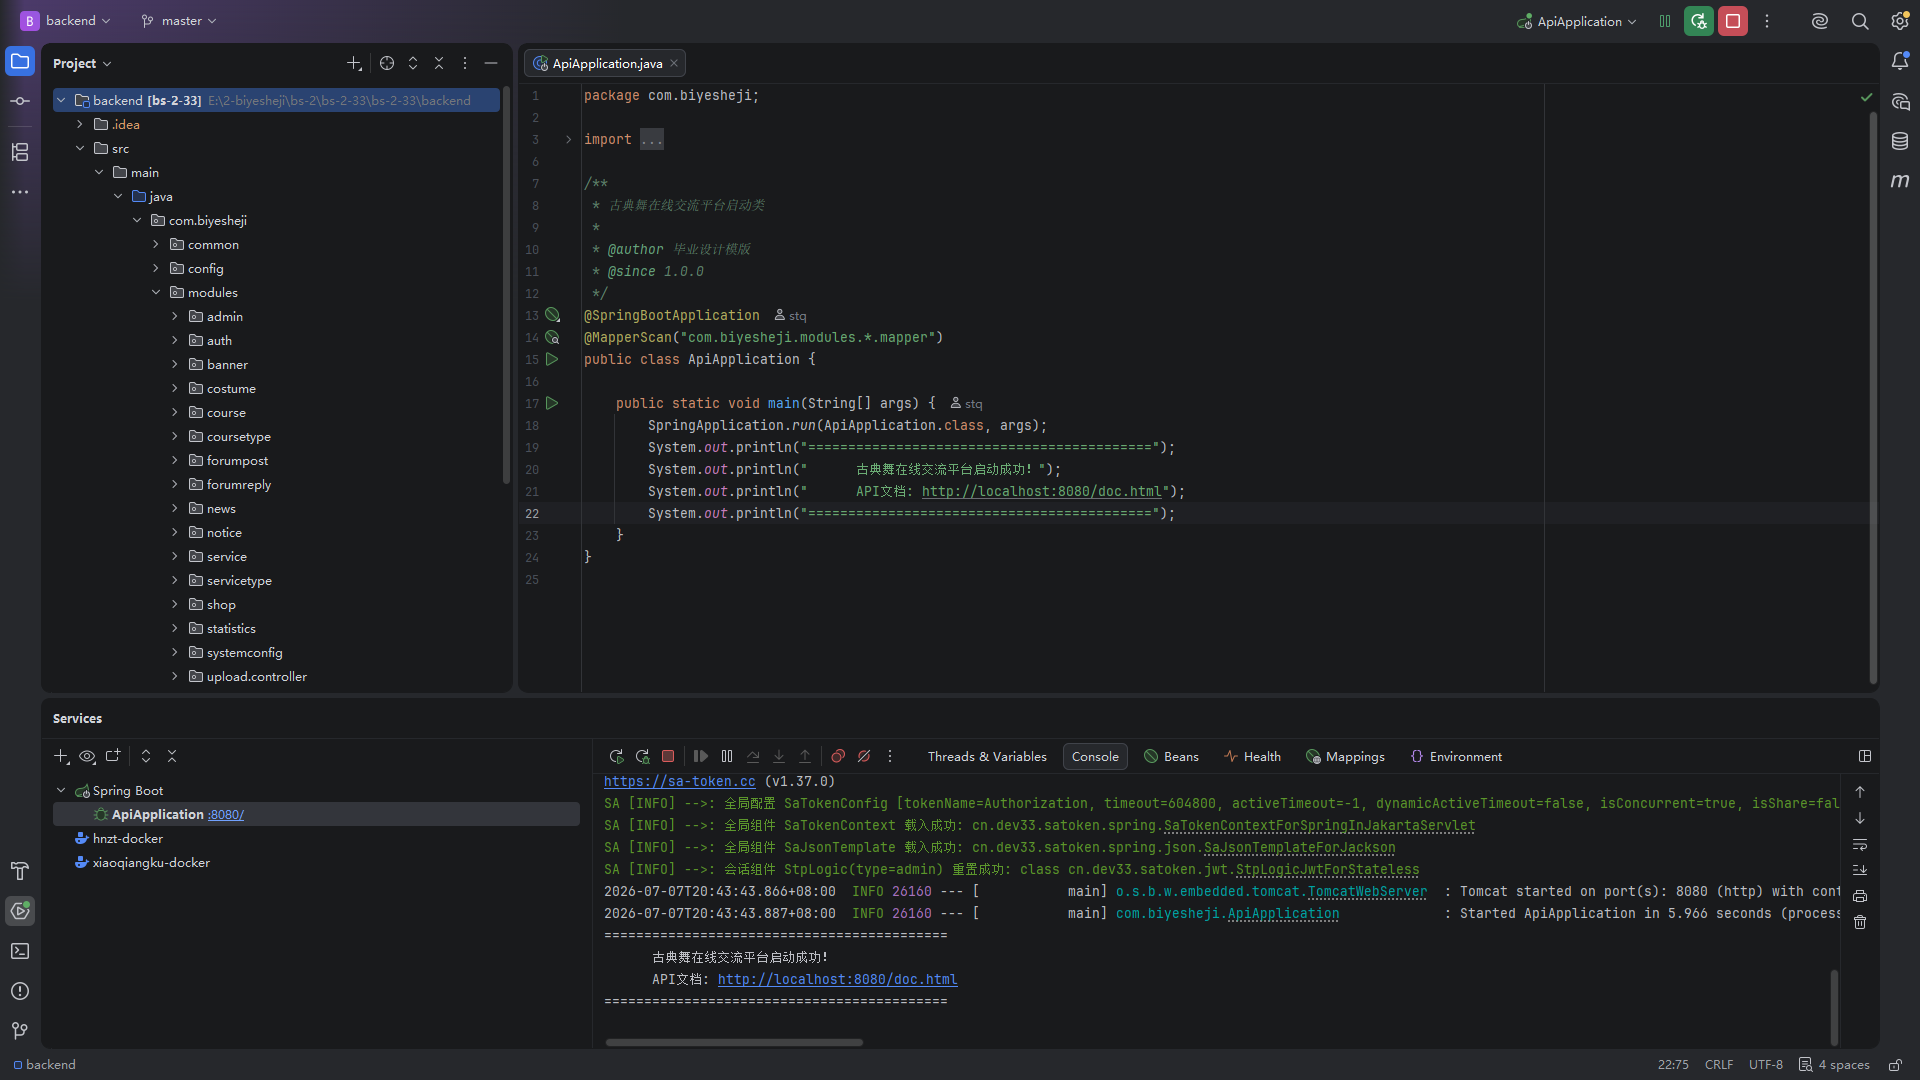Expand the admin package
Screen dimensions: 1920x1080
pyautogui.click(x=175, y=317)
